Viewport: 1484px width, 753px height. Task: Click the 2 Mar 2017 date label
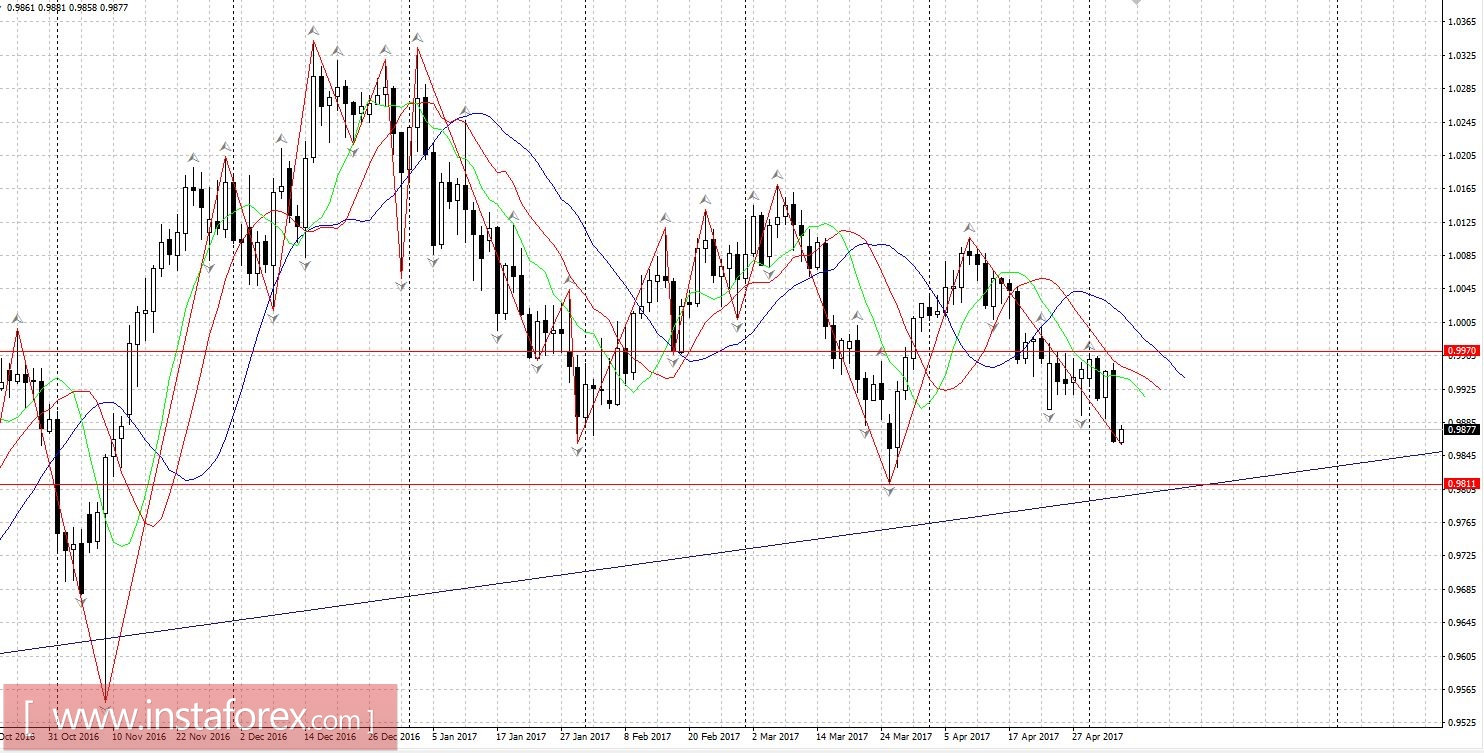(776, 737)
